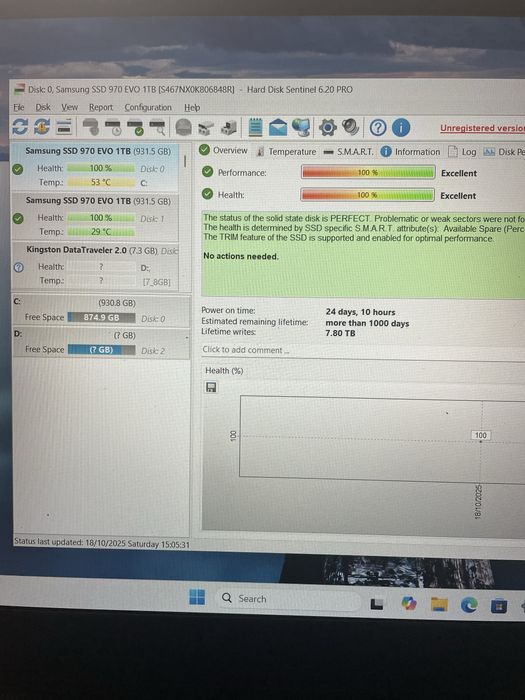Click the disk icon with clock overlay

(112, 127)
